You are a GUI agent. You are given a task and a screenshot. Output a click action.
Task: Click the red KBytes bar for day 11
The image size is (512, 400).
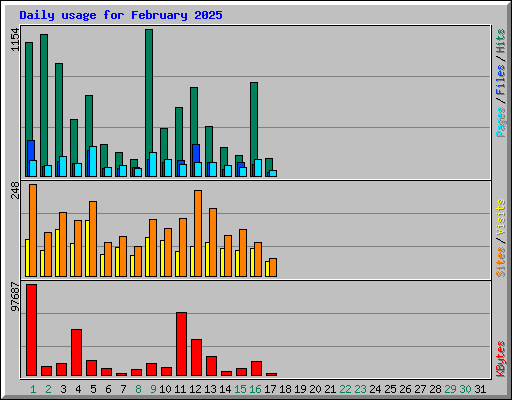tap(181, 344)
